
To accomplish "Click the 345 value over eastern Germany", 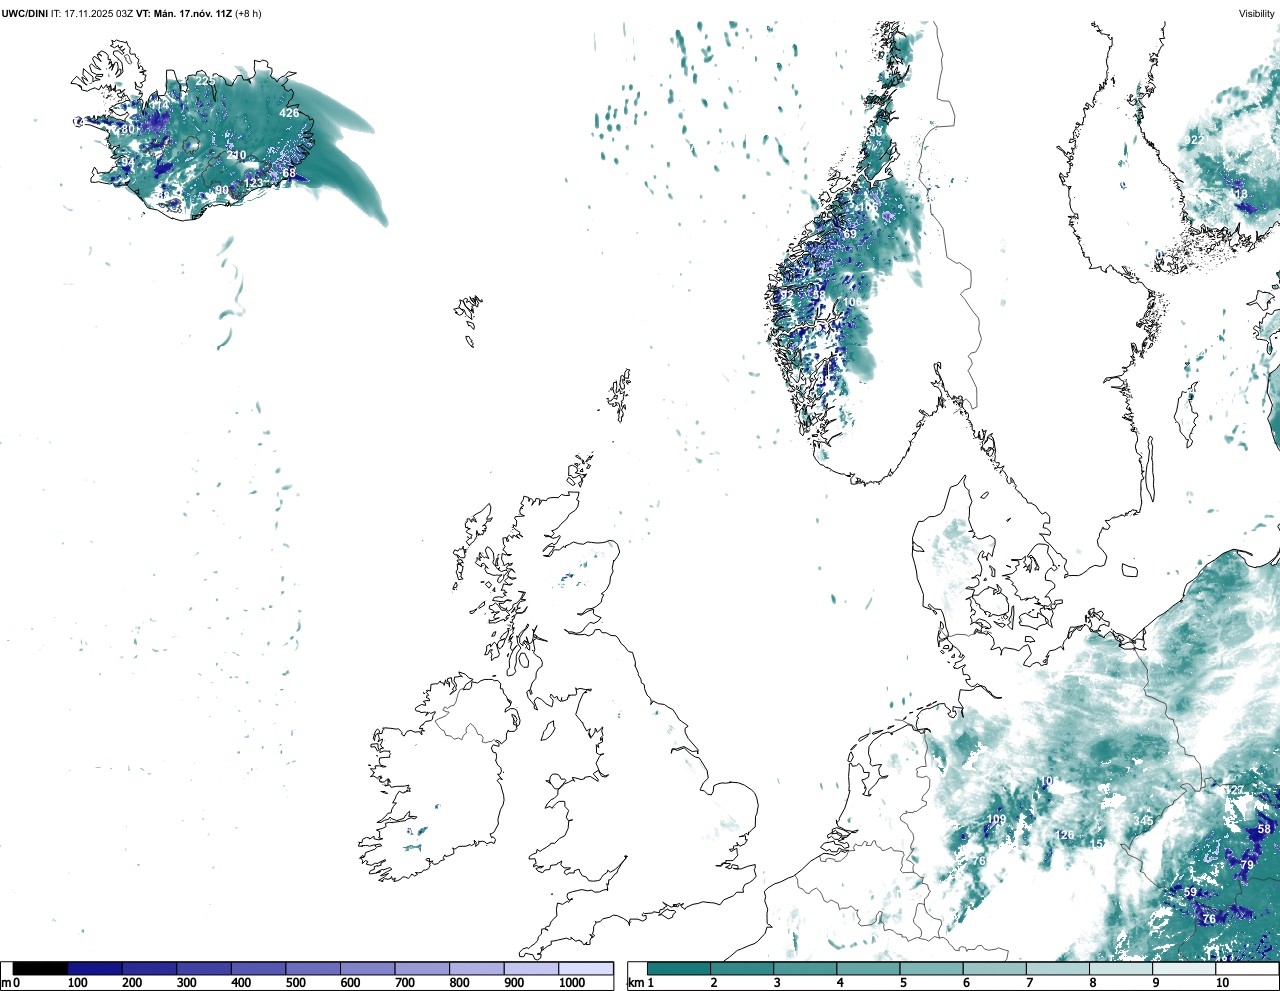I will (1143, 821).
